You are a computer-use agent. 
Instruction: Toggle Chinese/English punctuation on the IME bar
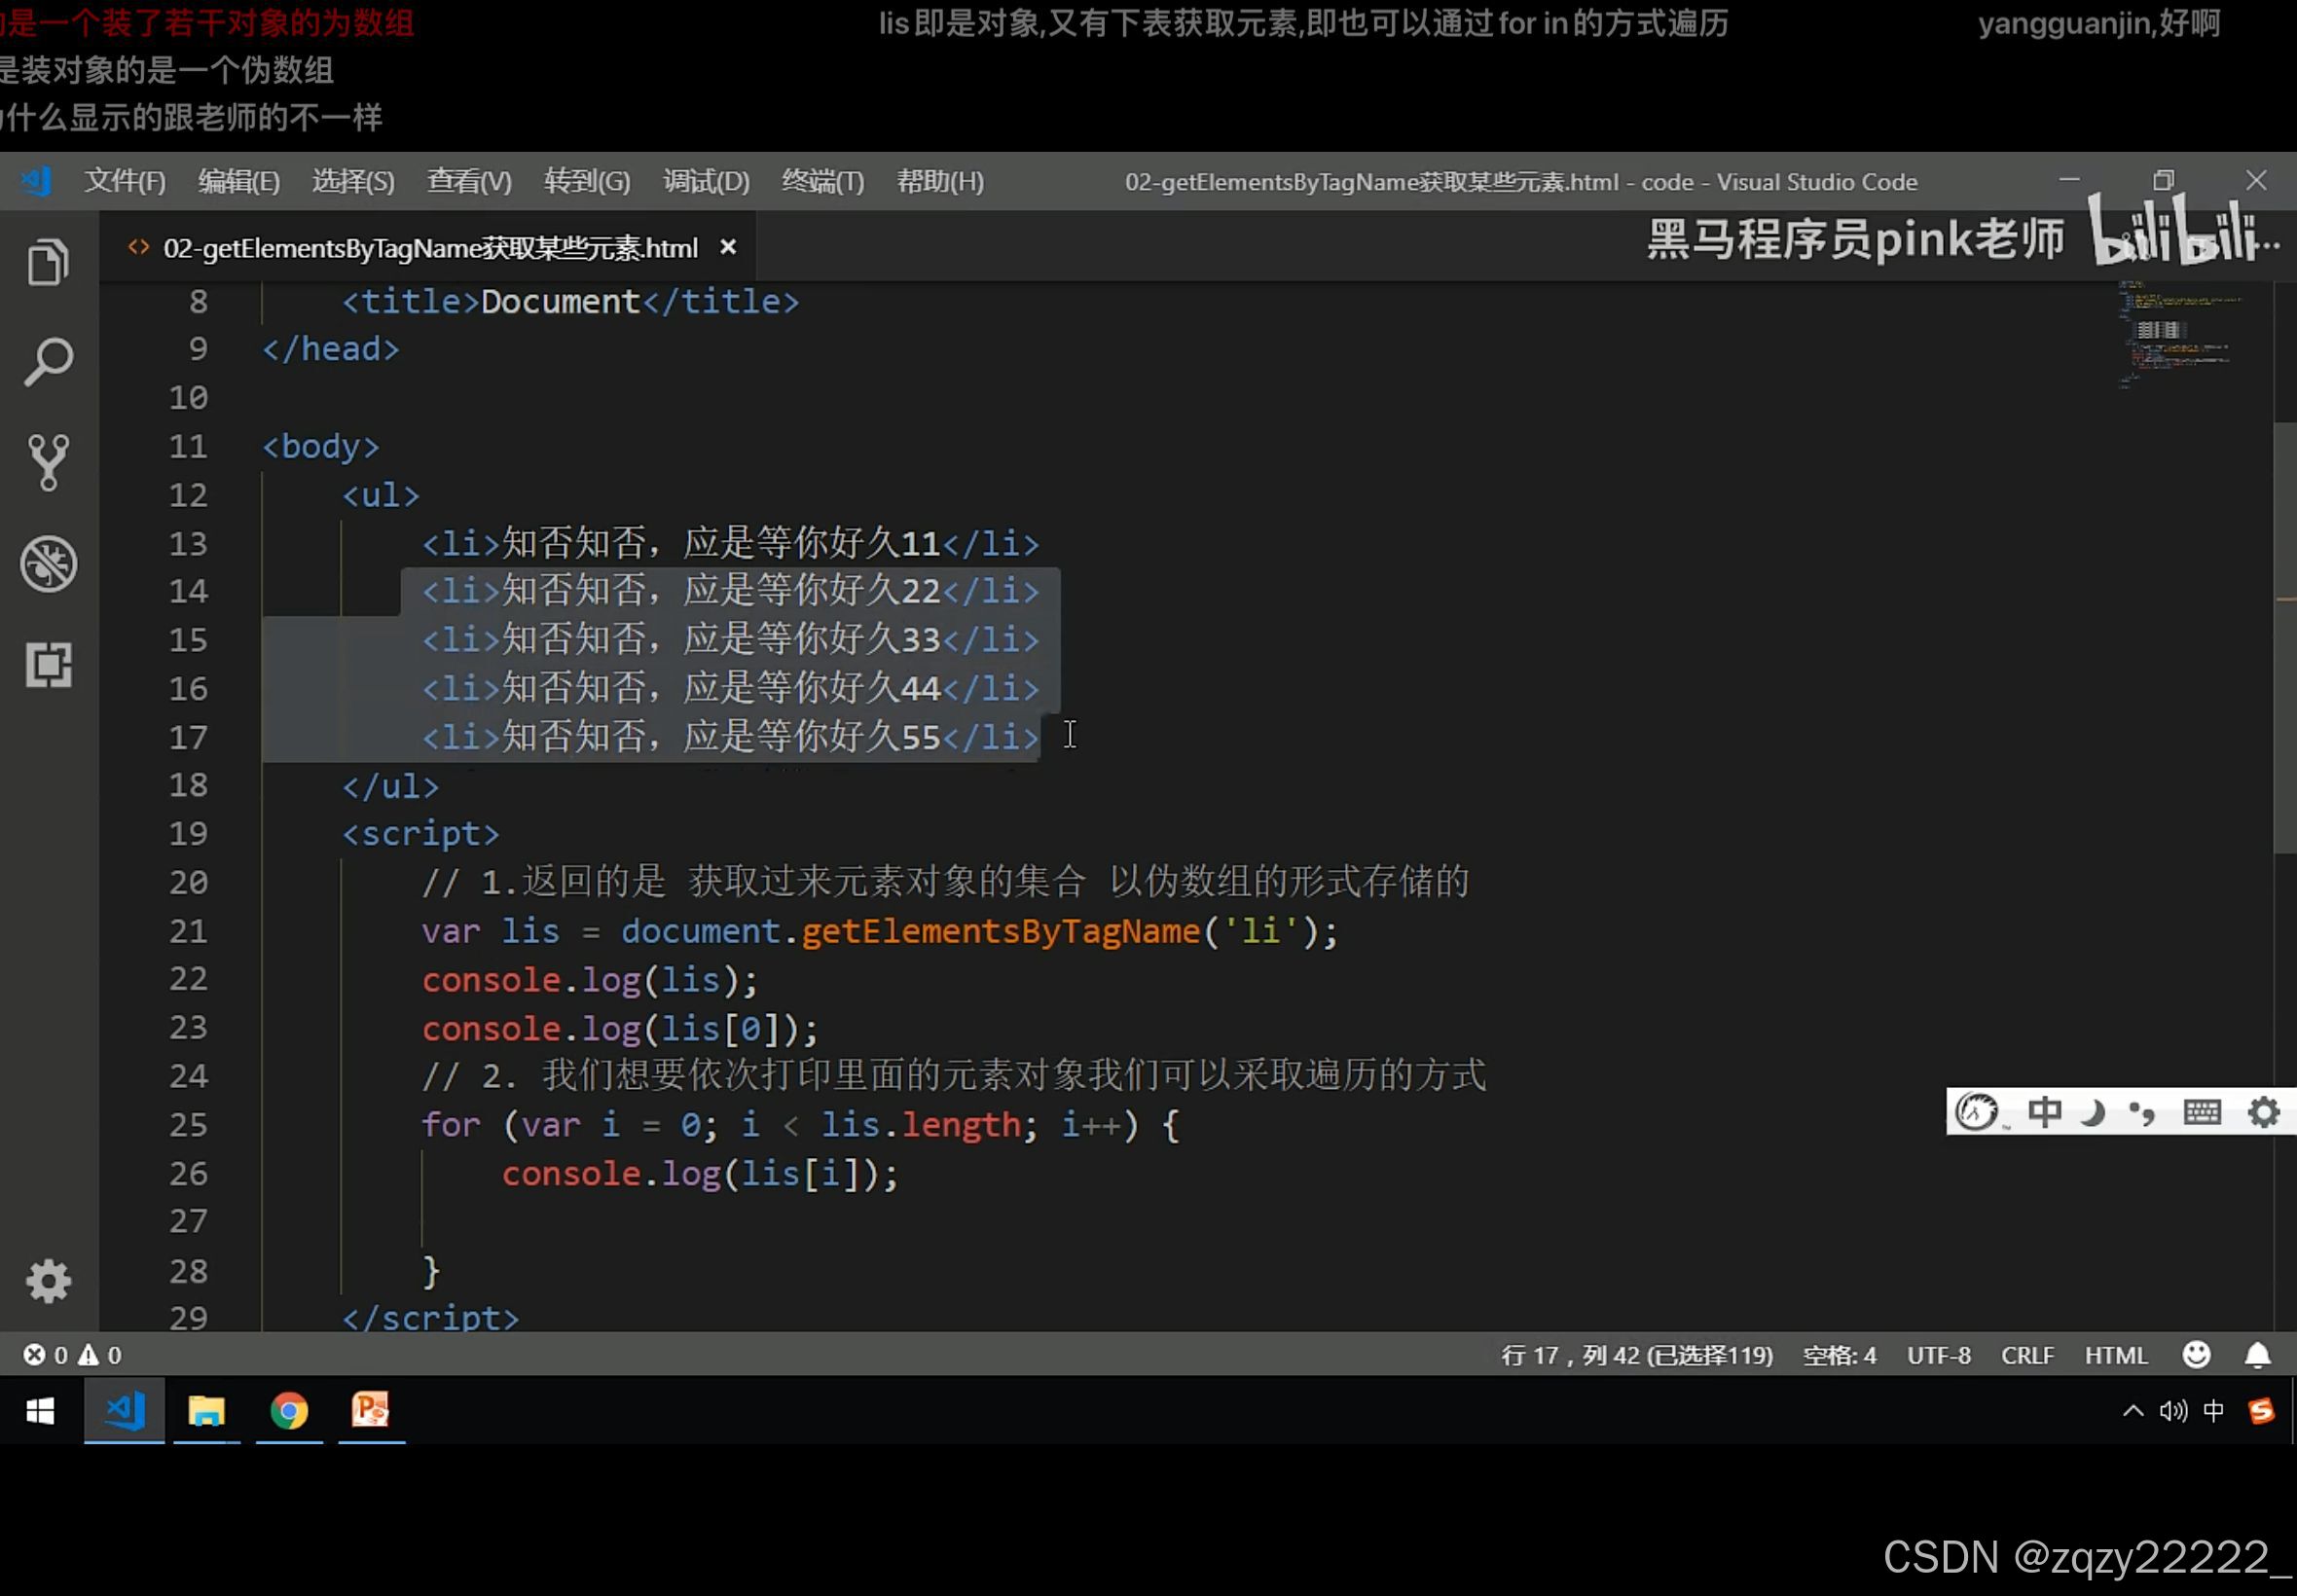[2141, 1111]
